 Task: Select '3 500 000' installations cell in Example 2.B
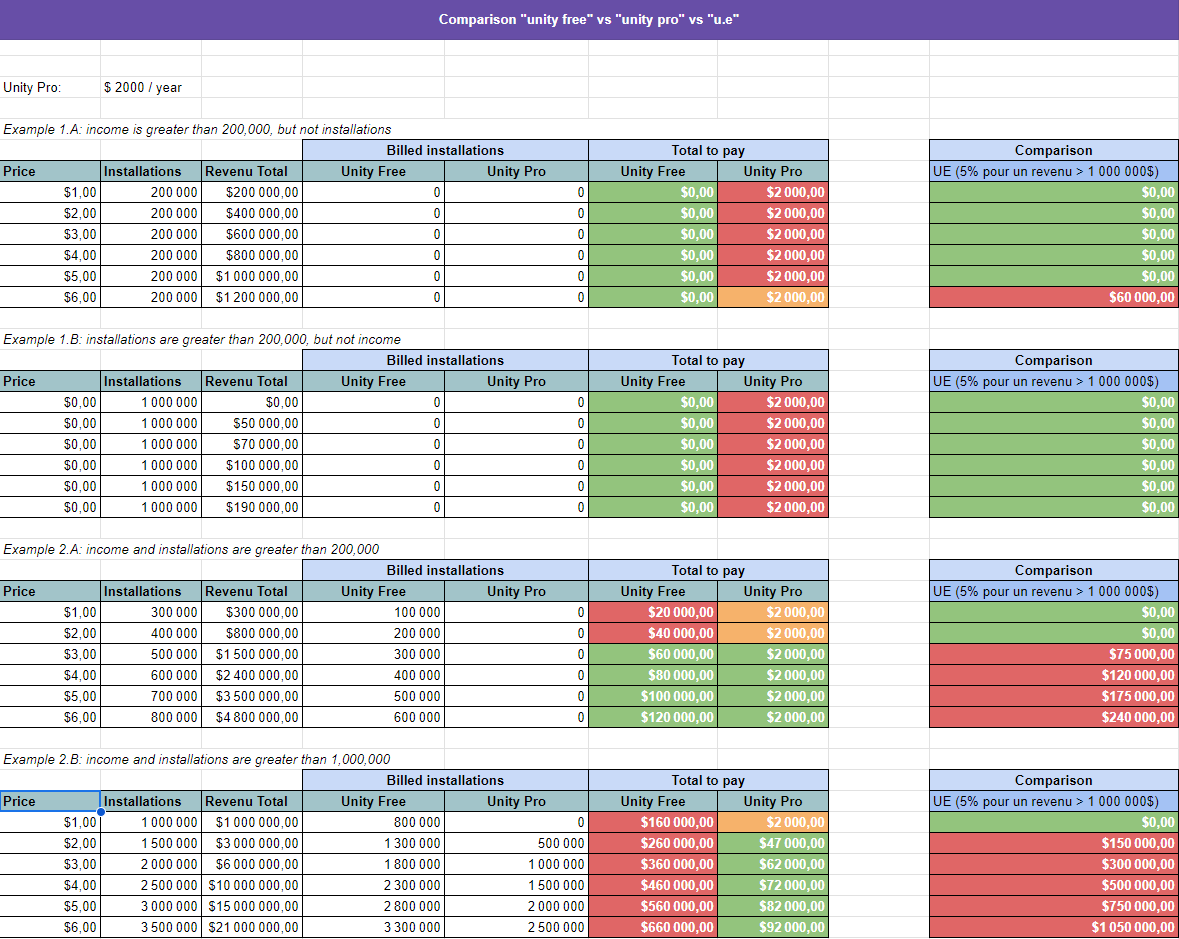pos(151,928)
